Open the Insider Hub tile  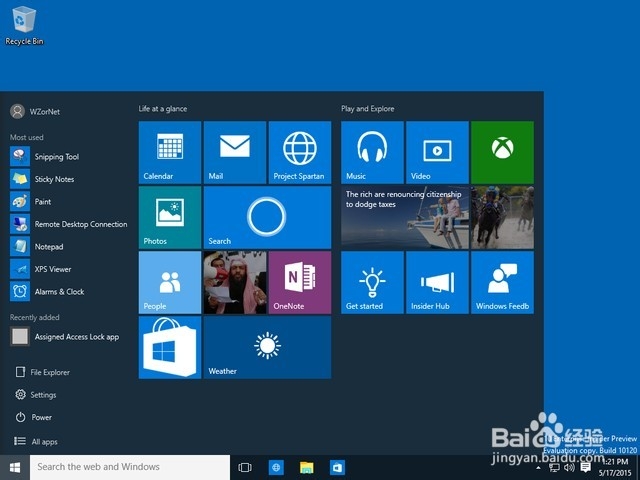point(437,282)
